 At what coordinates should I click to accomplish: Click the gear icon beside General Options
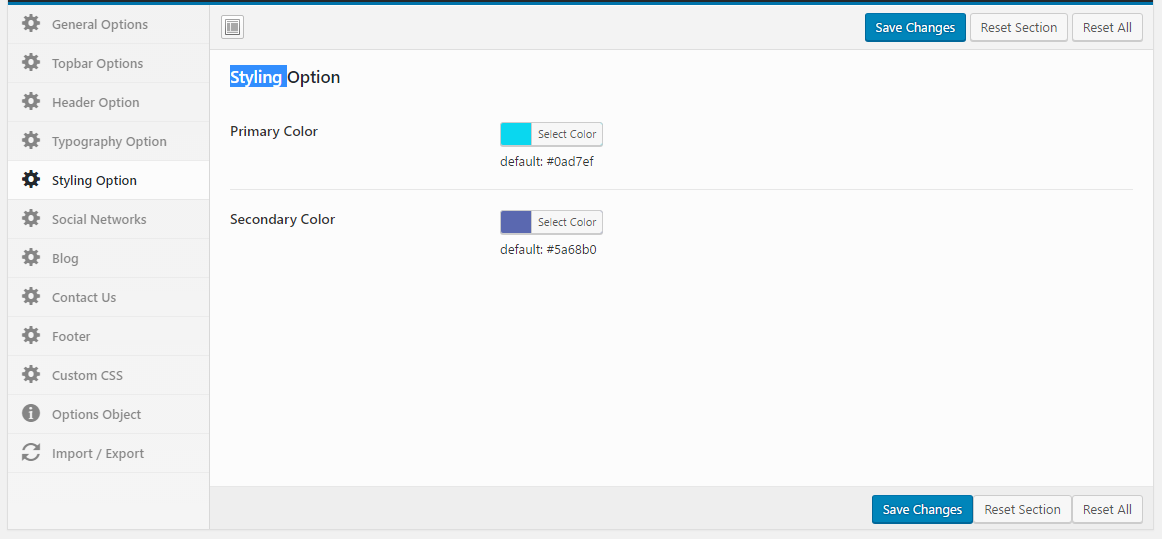tap(31, 24)
